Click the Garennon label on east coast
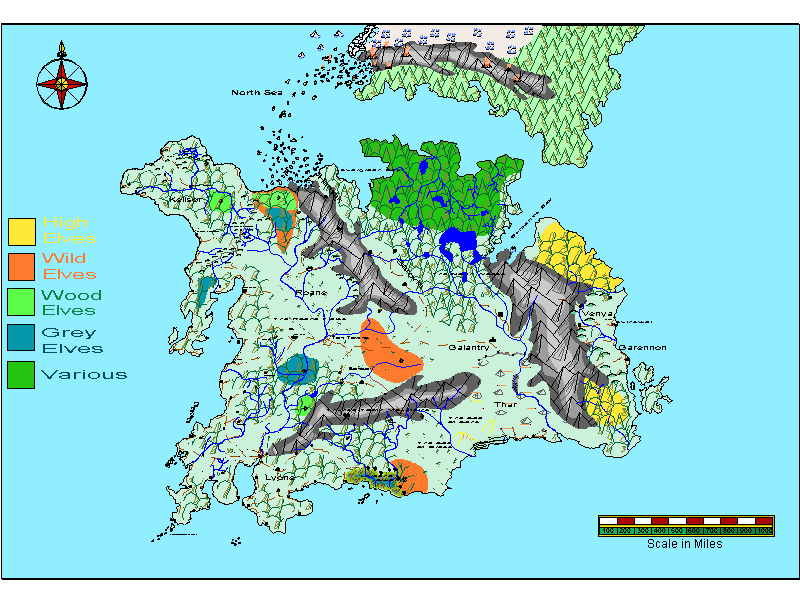This screenshot has width=800, height=600. point(643,347)
